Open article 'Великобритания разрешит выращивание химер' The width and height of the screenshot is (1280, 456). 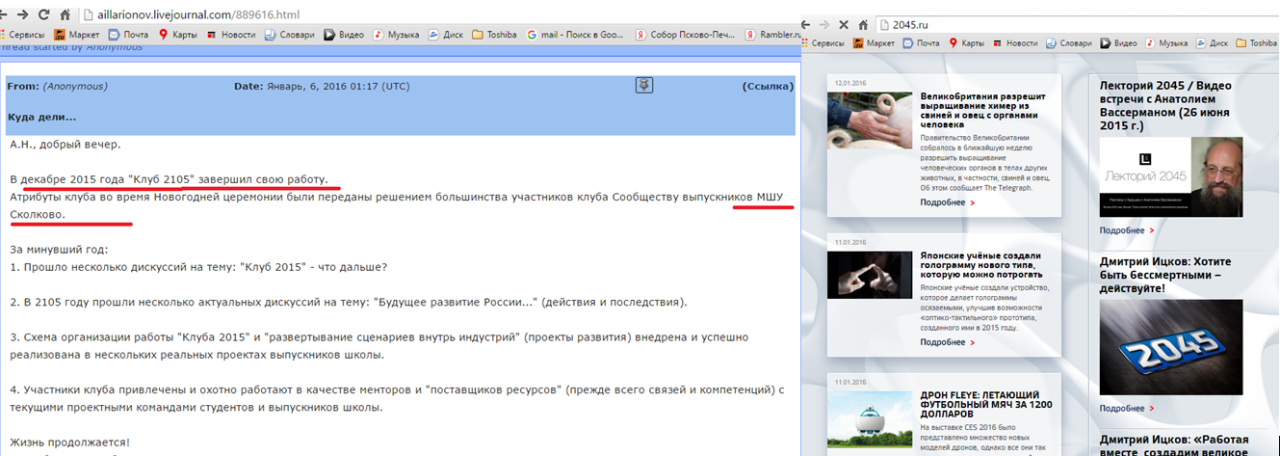(x=984, y=111)
